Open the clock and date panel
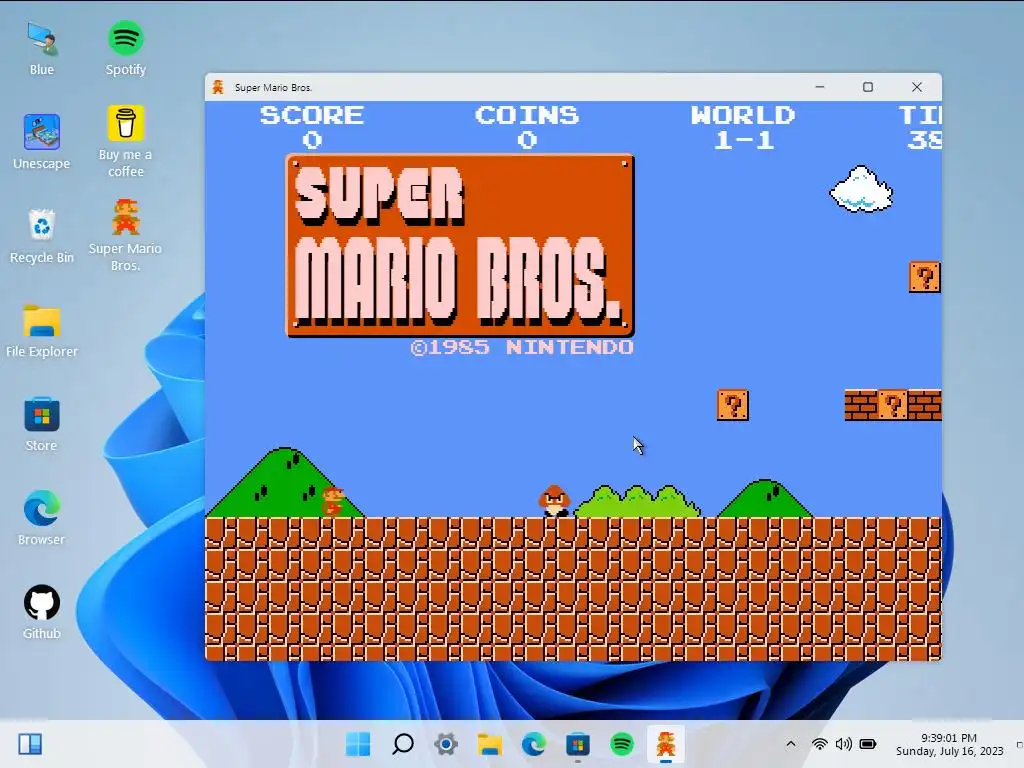 949,744
